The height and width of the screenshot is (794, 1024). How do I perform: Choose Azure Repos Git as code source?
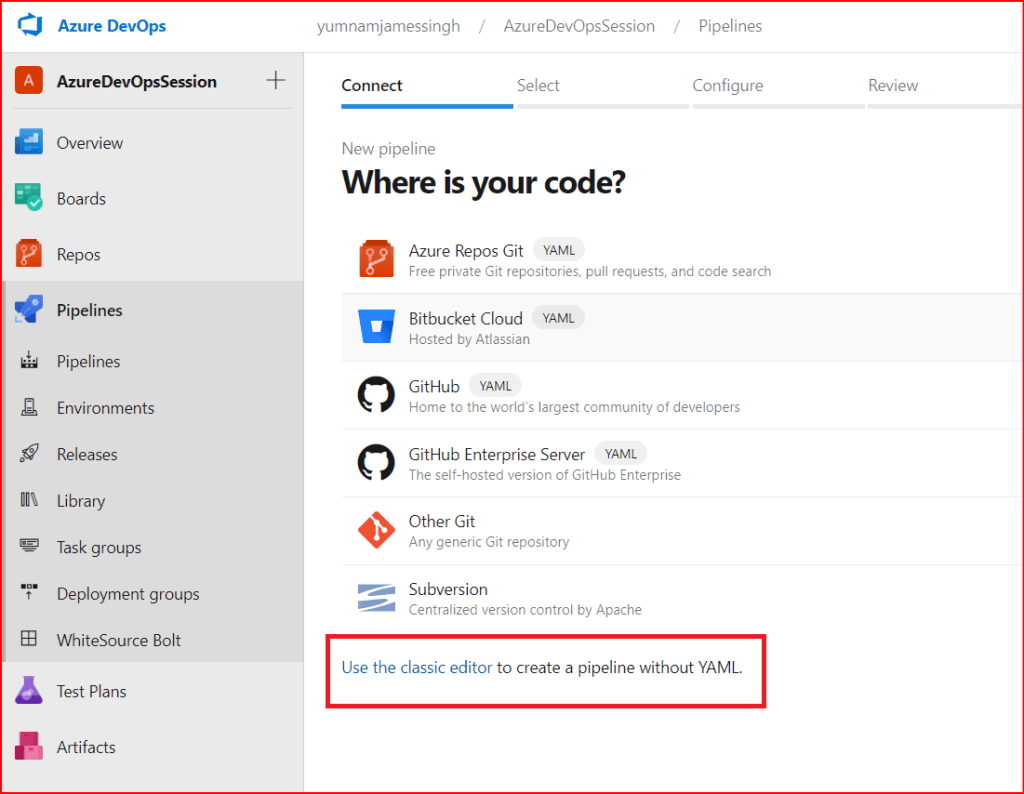click(466, 251)
